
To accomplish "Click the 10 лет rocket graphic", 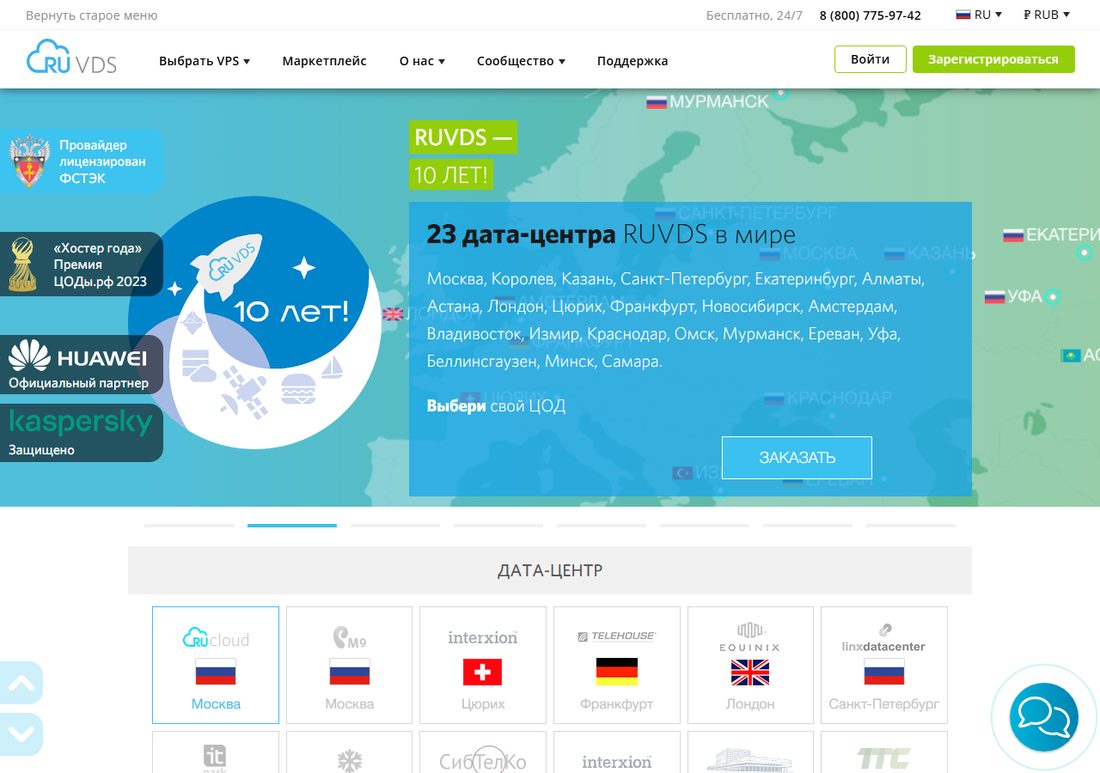I will 256,321.
